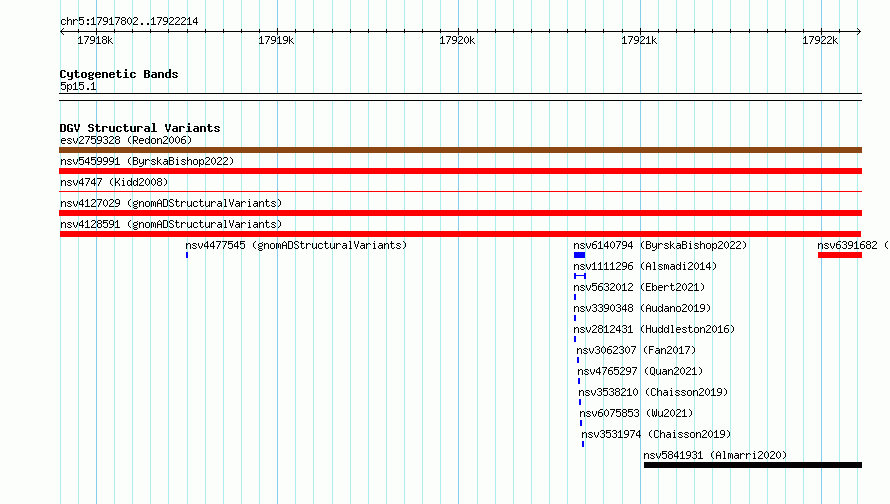This screenshot has height=504, width=890.
Task: Click the 17919k ruler label
Action: [276, 40]
